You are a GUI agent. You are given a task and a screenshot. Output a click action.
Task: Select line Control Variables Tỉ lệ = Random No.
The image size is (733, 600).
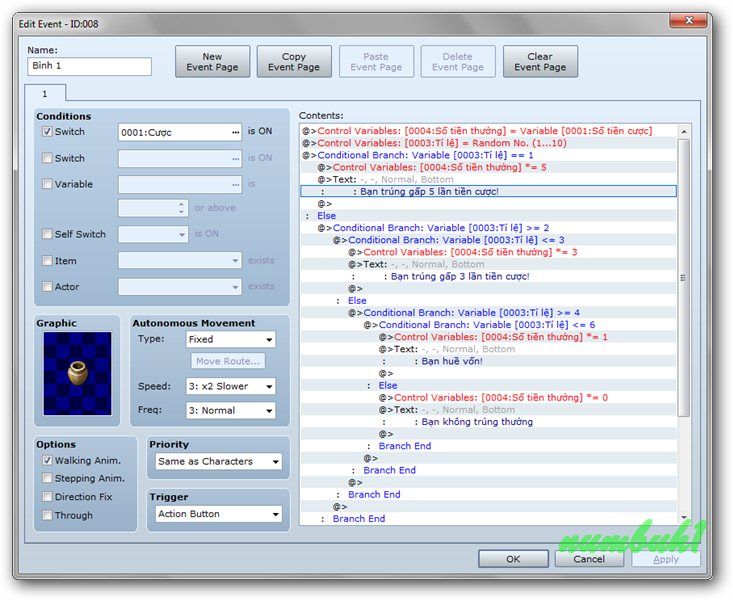(x=488, y=143)
